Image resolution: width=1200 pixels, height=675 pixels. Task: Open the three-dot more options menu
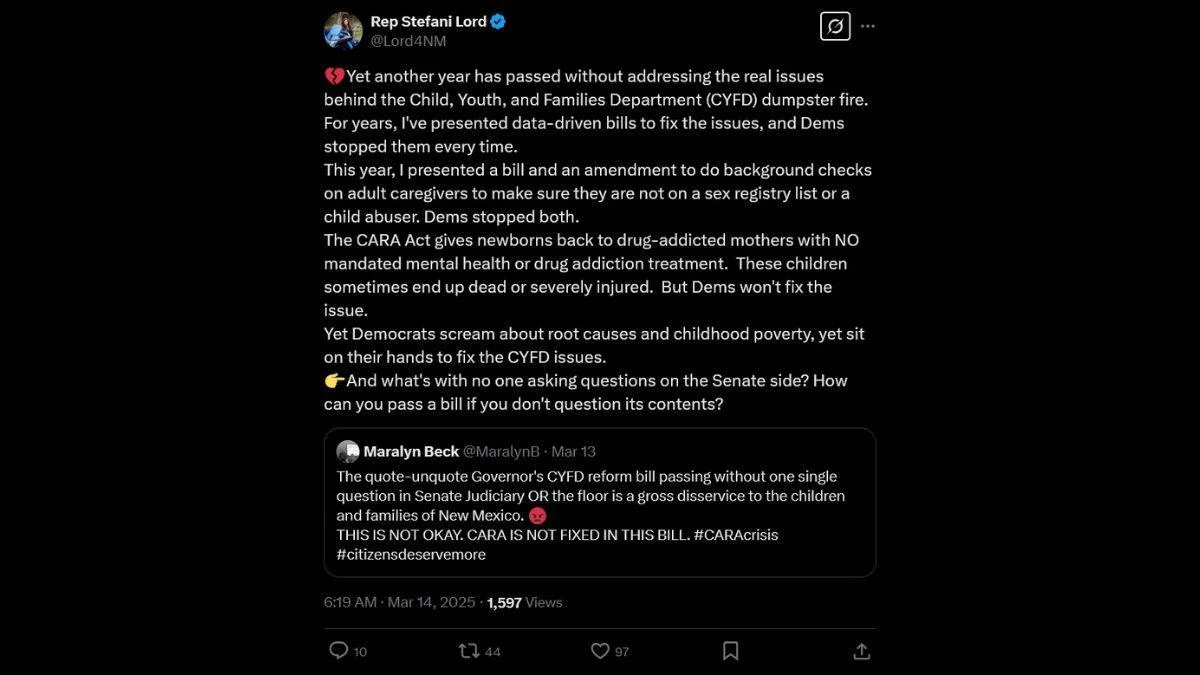pyautogui.click(x=868, y=26)
